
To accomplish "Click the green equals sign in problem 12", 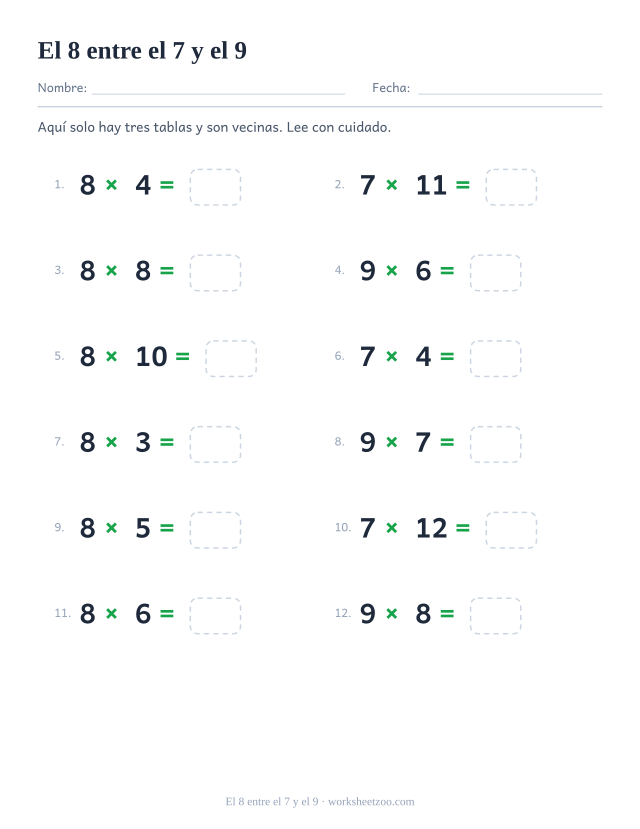I will coord(447,613).
